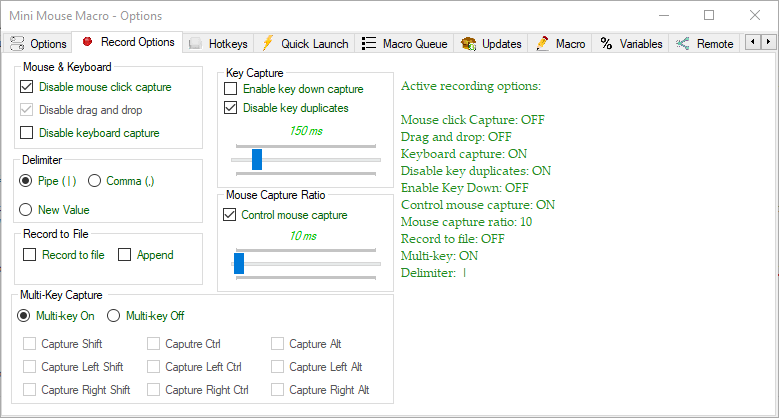This screenshot has height=418, width=779.
Task: Check Disable keyboard capture
Action: [x=26, y=133]
